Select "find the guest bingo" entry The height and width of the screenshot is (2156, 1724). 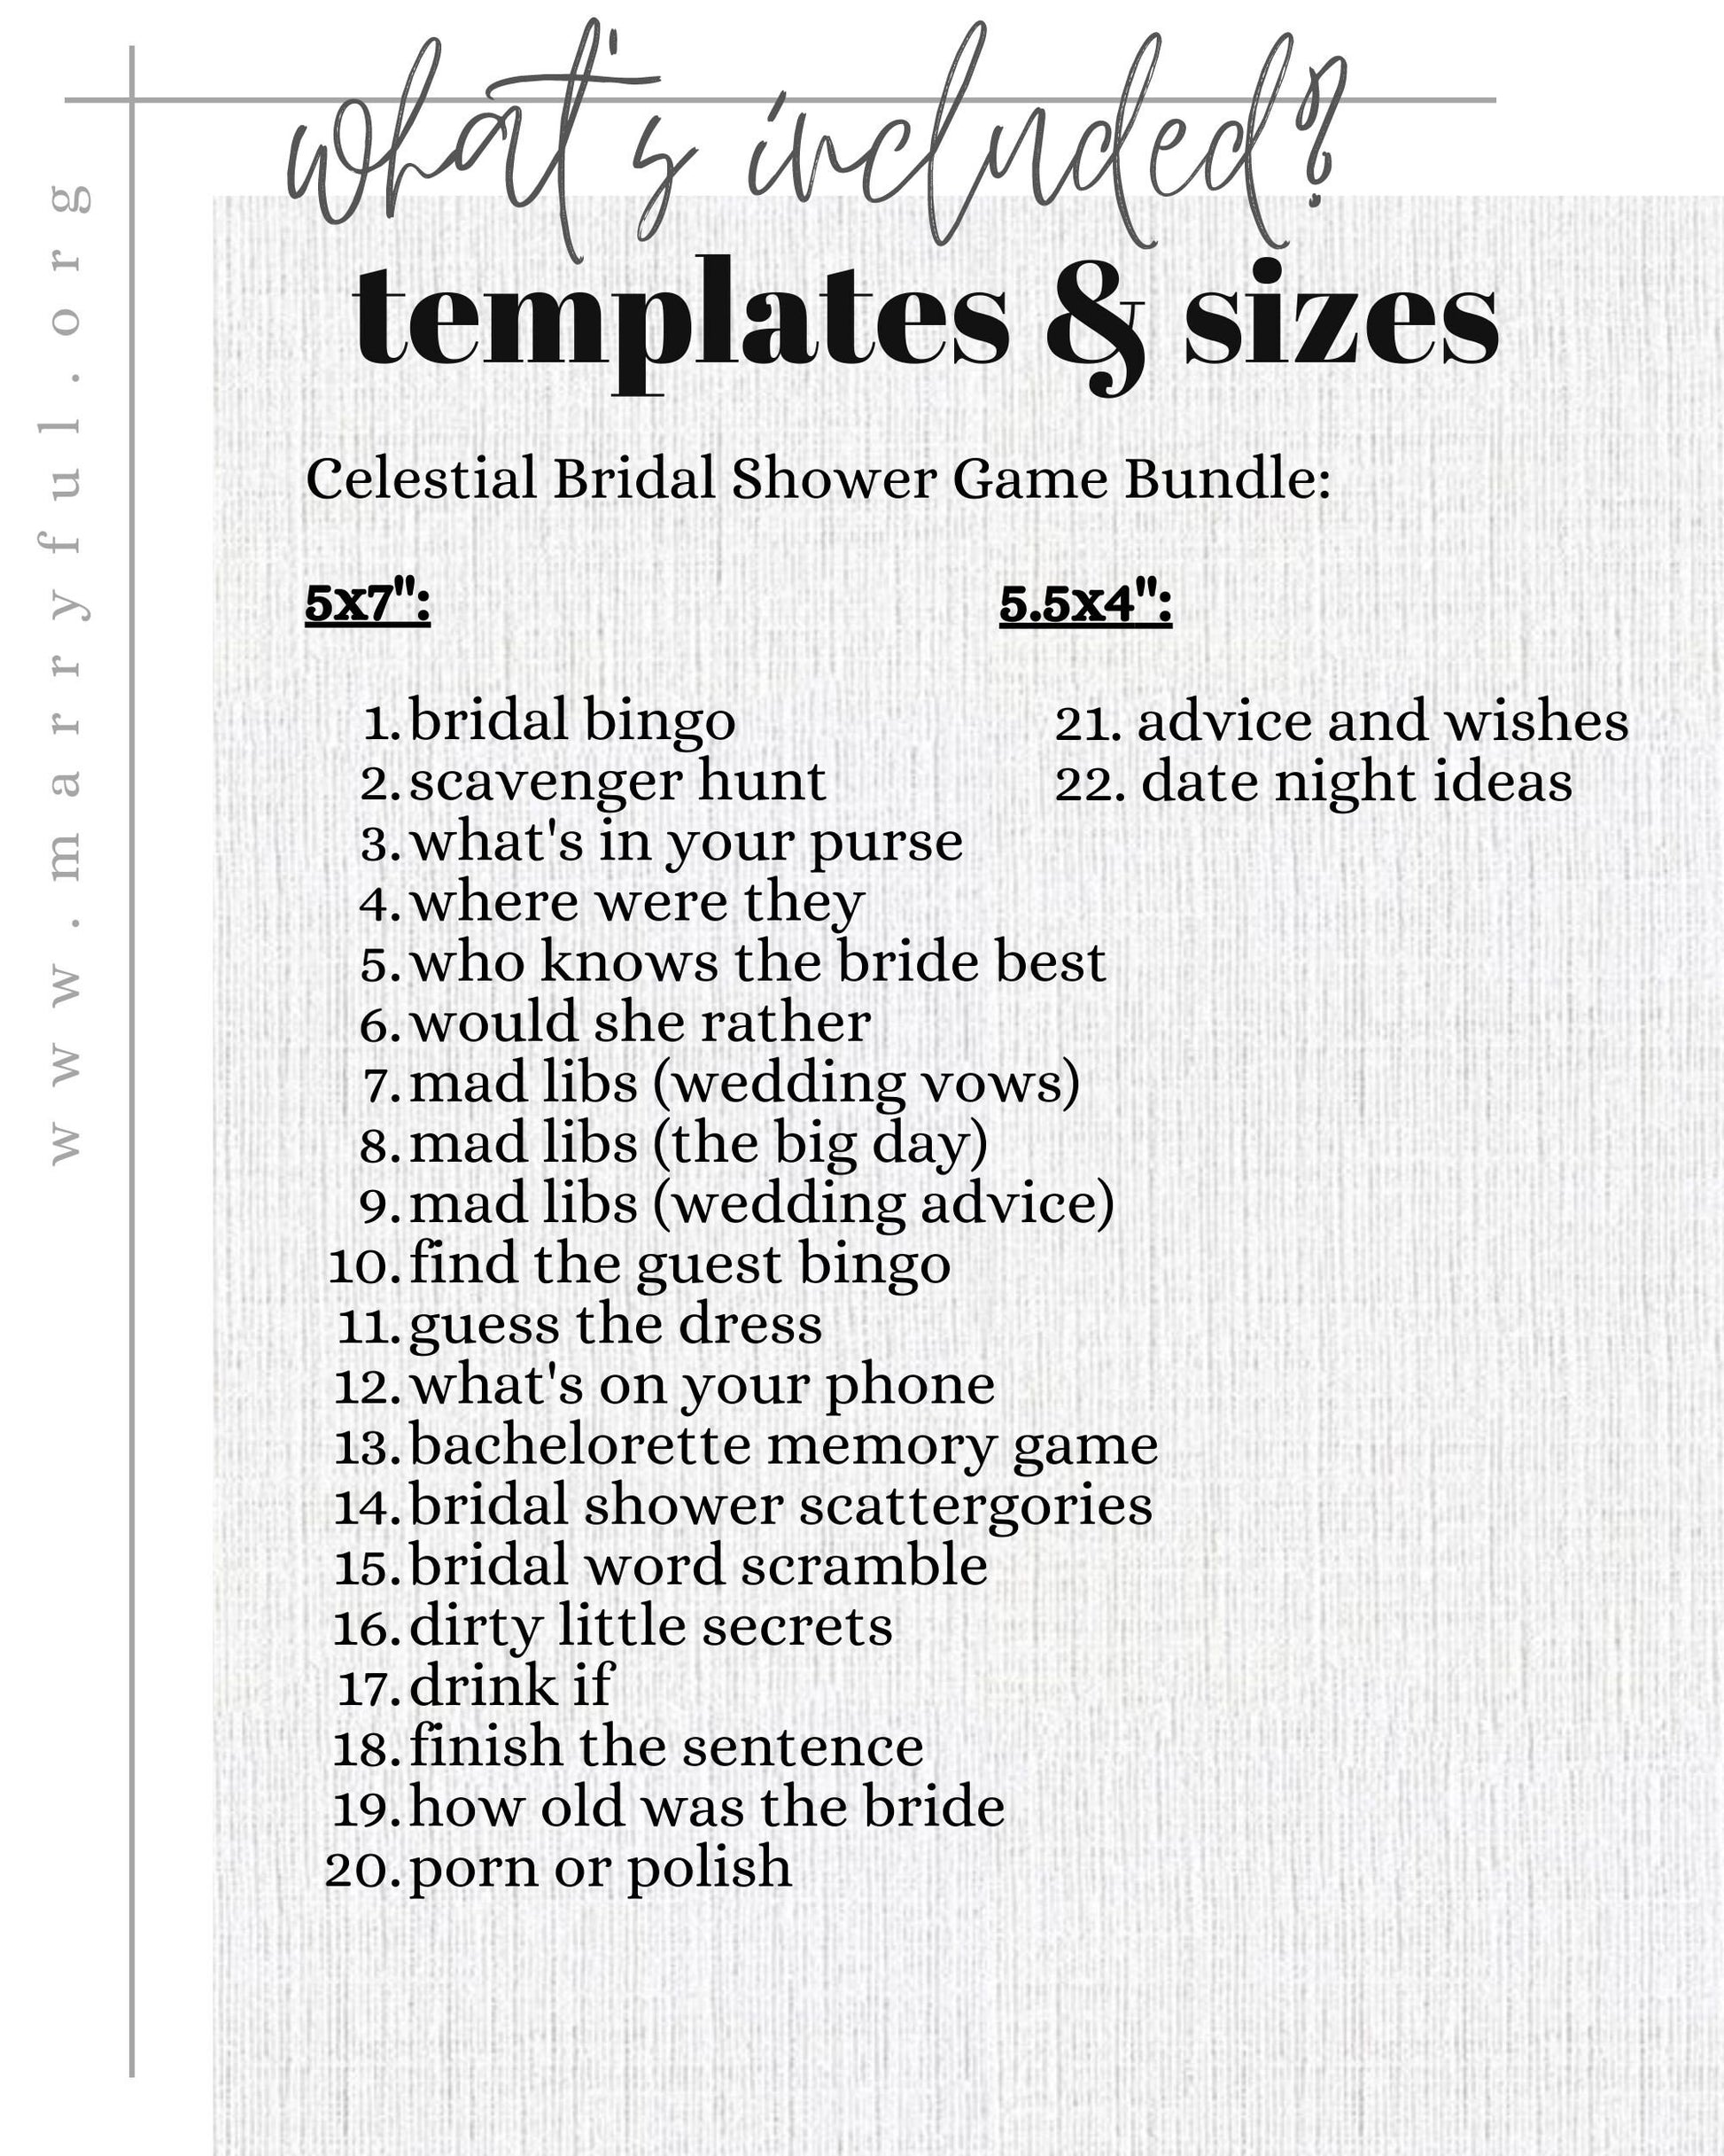coord(680,1264)
